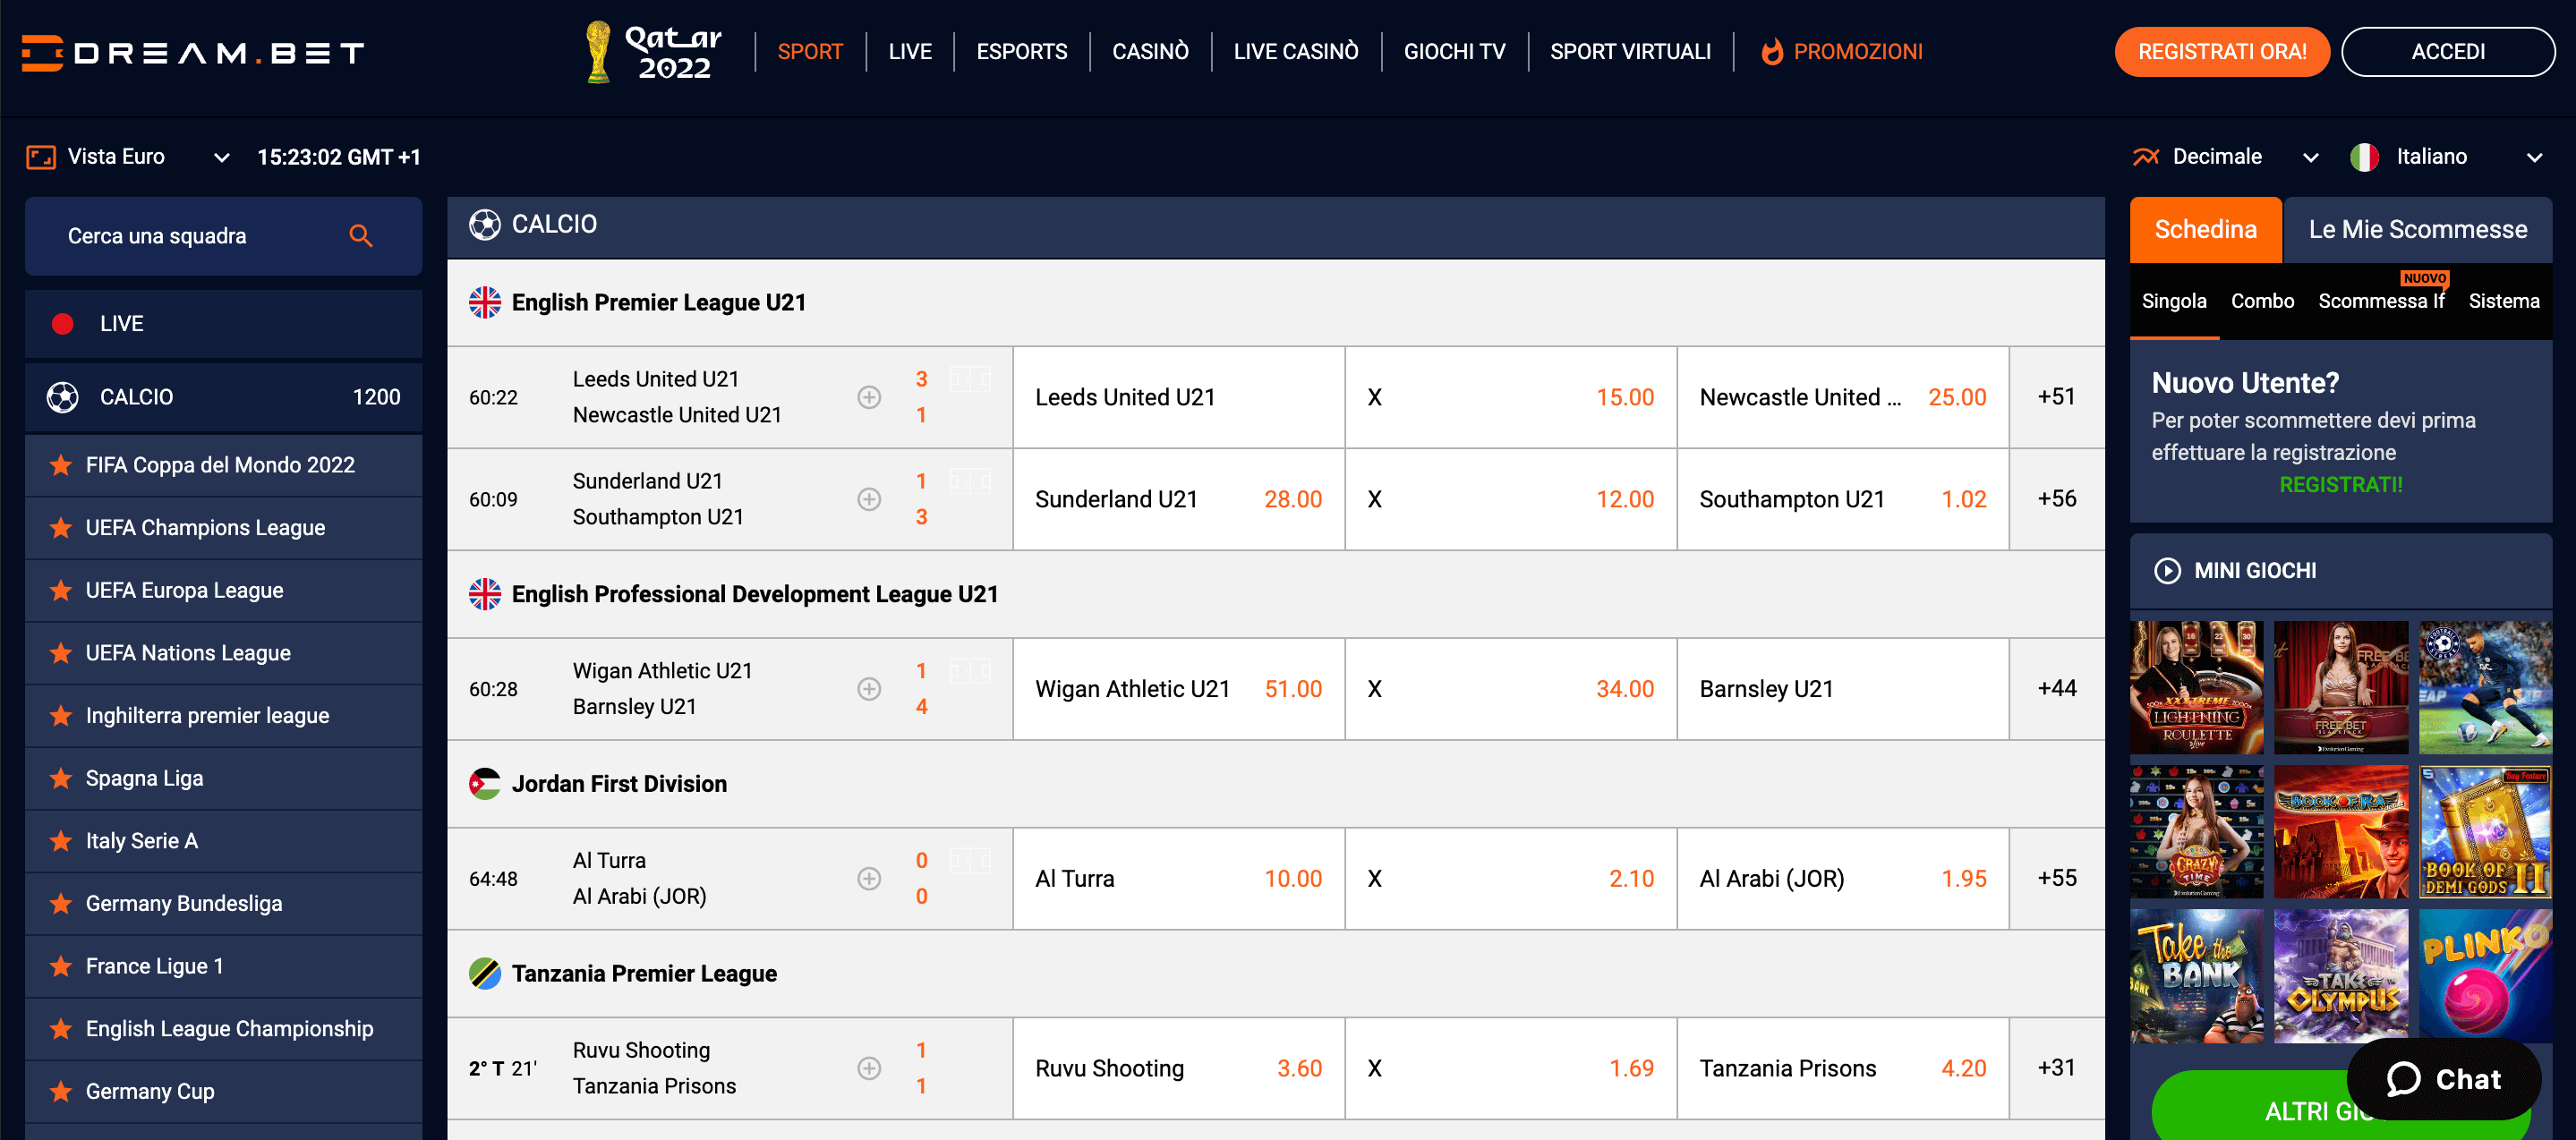This screenshot has width=2576, height=1140.
Task: Open the ESPORTS menu item
Action: click(1022, 52)
